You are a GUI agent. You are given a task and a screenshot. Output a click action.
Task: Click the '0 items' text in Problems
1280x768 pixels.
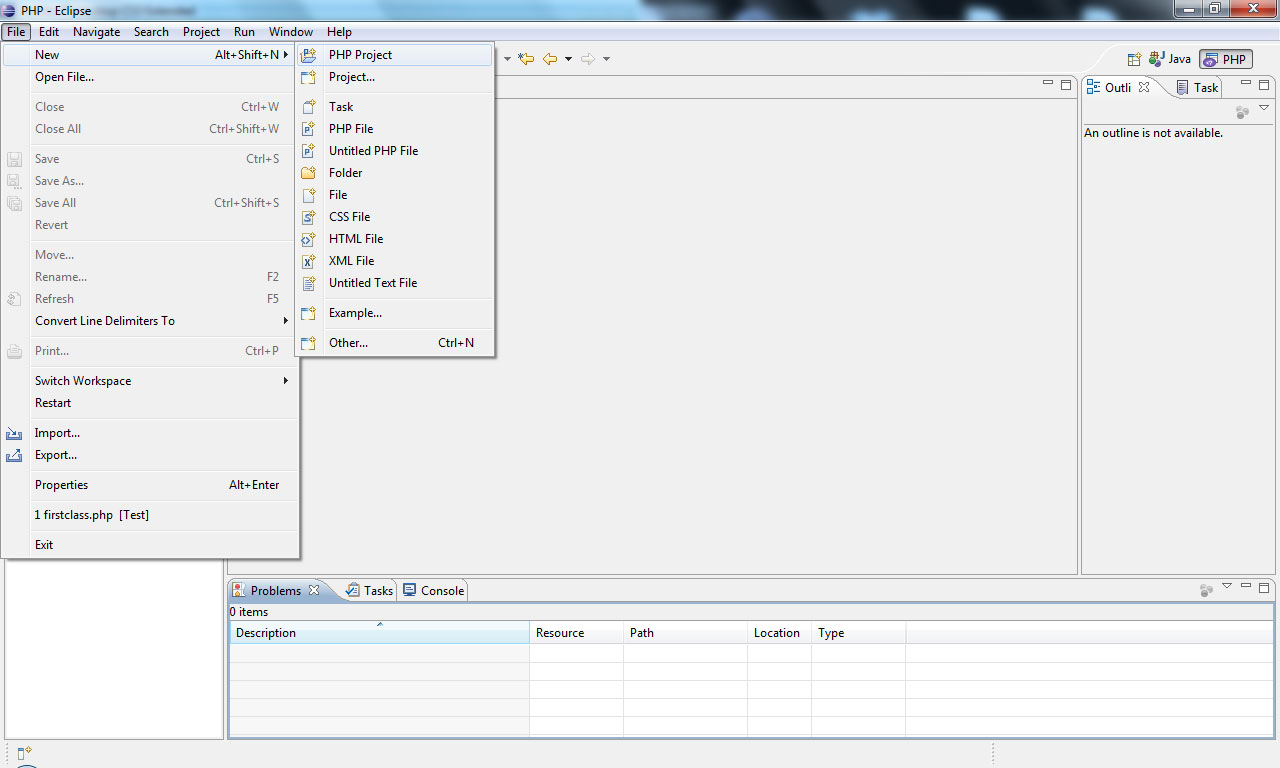[249, 612]
